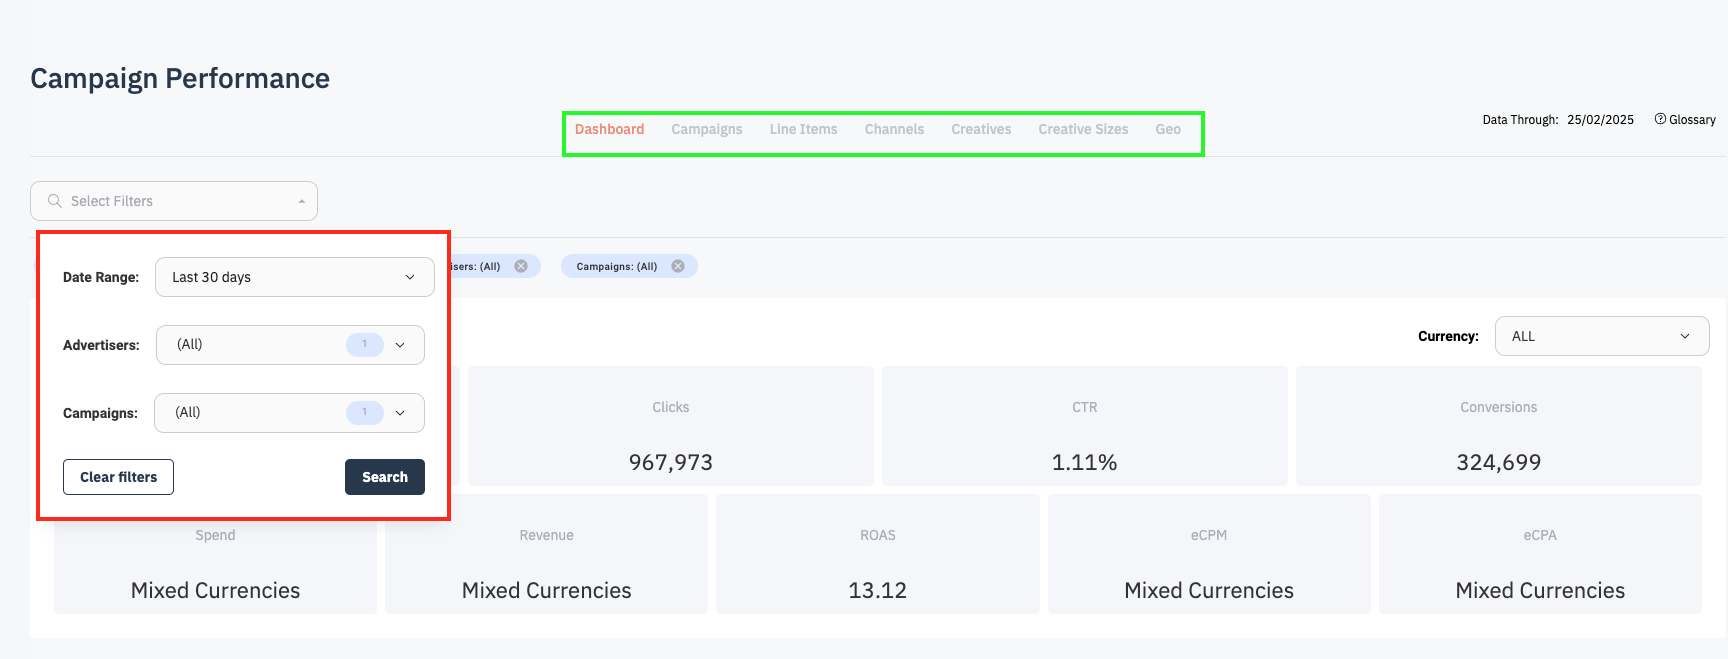Expand the Campaigns filter dropdown

[x=400, y=413]
